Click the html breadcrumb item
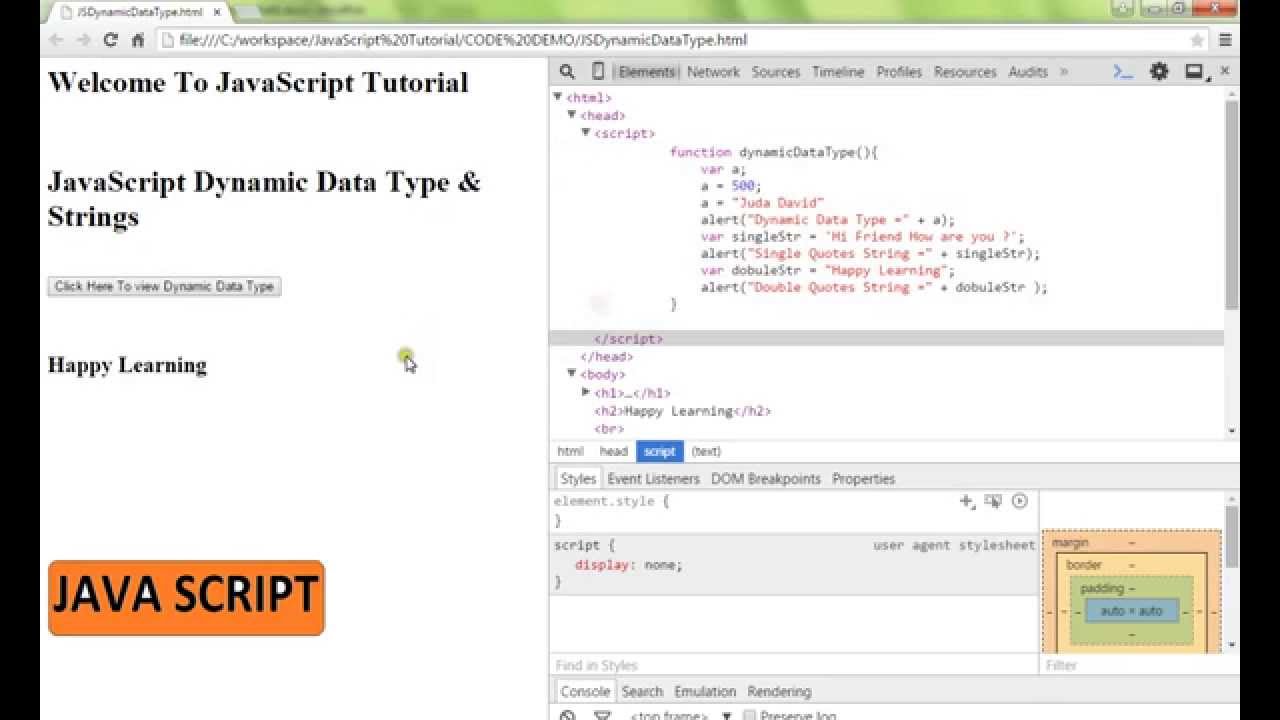This screenshot has width=1280, height=720. pos(570,451)
